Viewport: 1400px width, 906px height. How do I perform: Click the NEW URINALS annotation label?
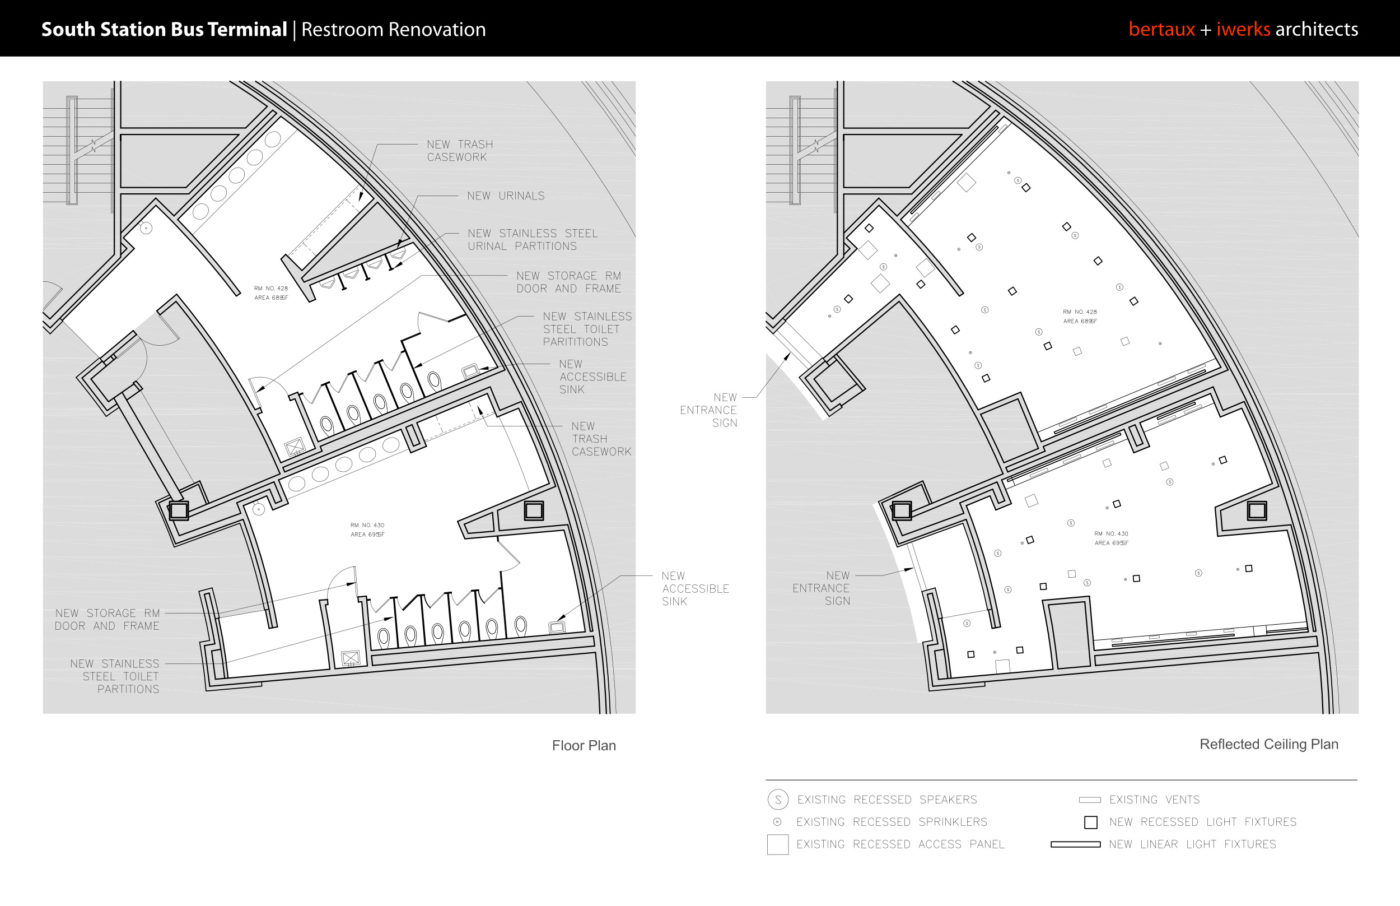505,196
